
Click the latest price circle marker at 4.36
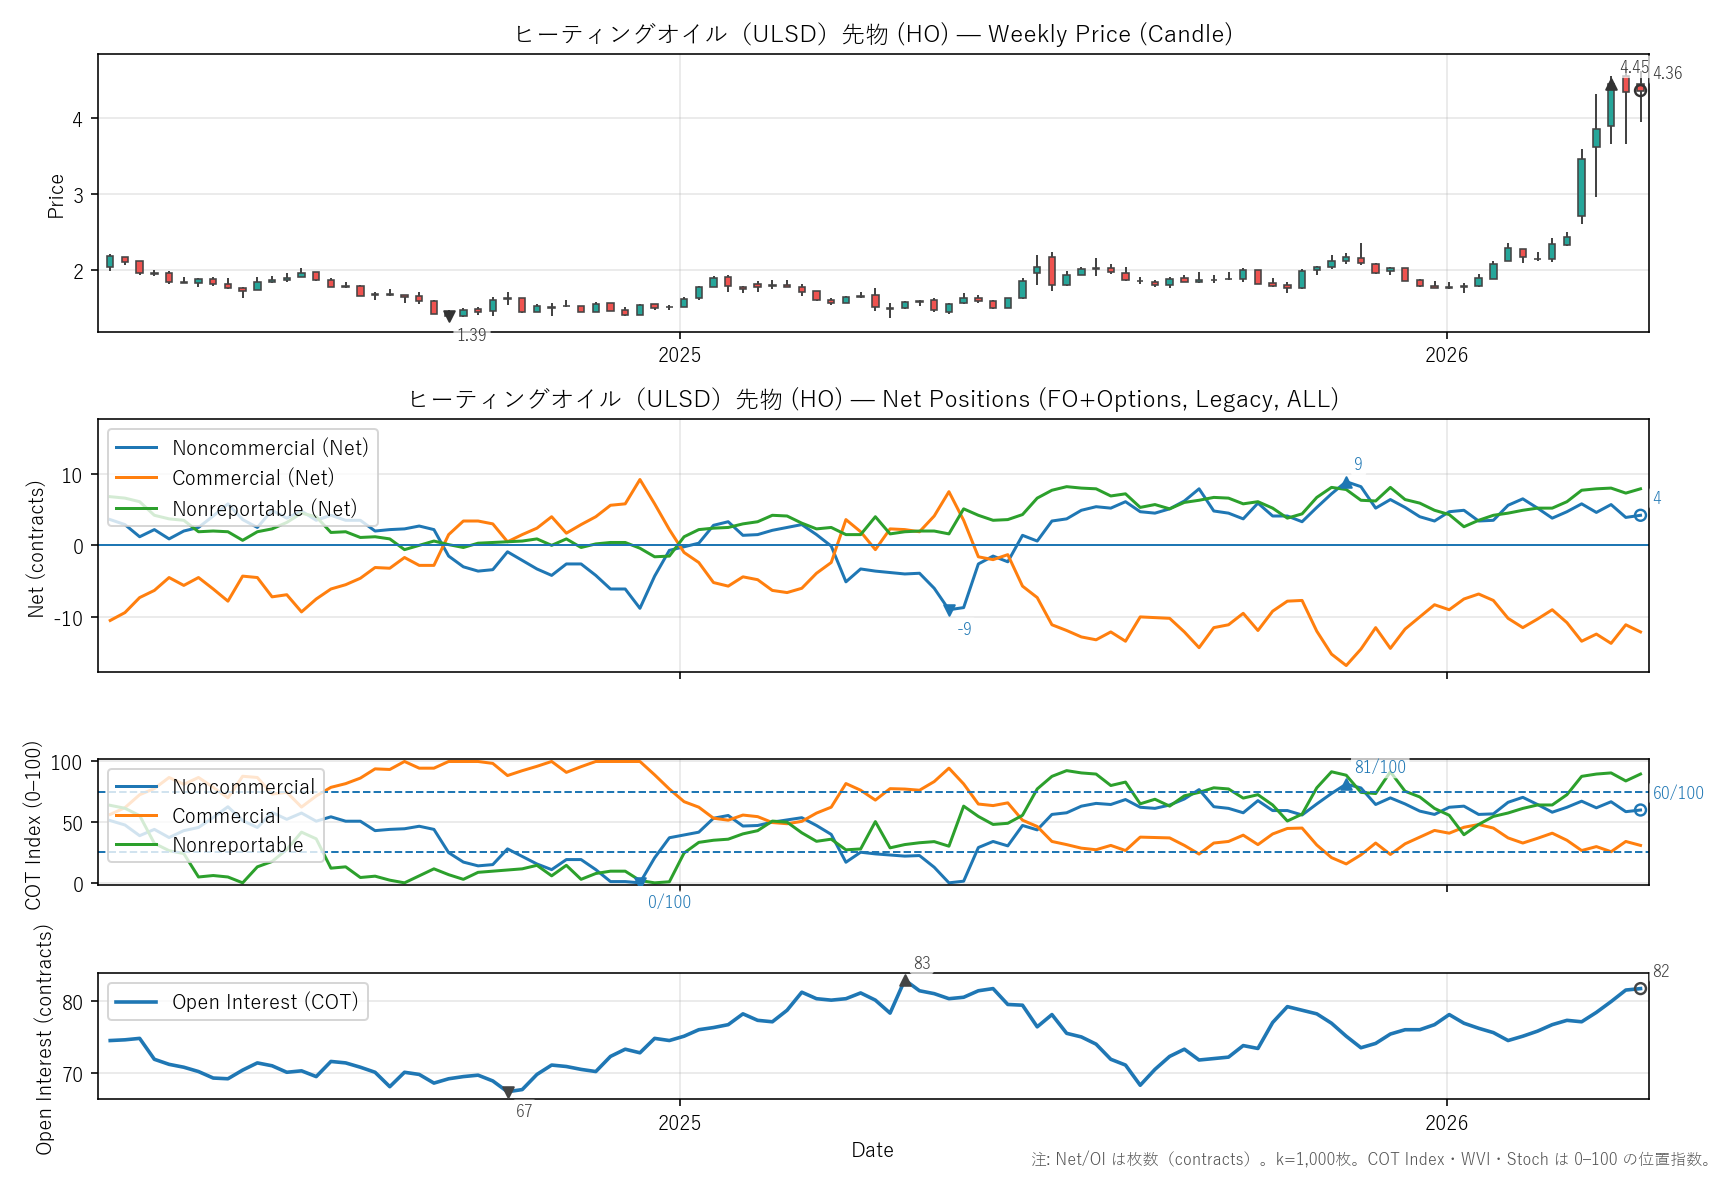point(1640,90)
